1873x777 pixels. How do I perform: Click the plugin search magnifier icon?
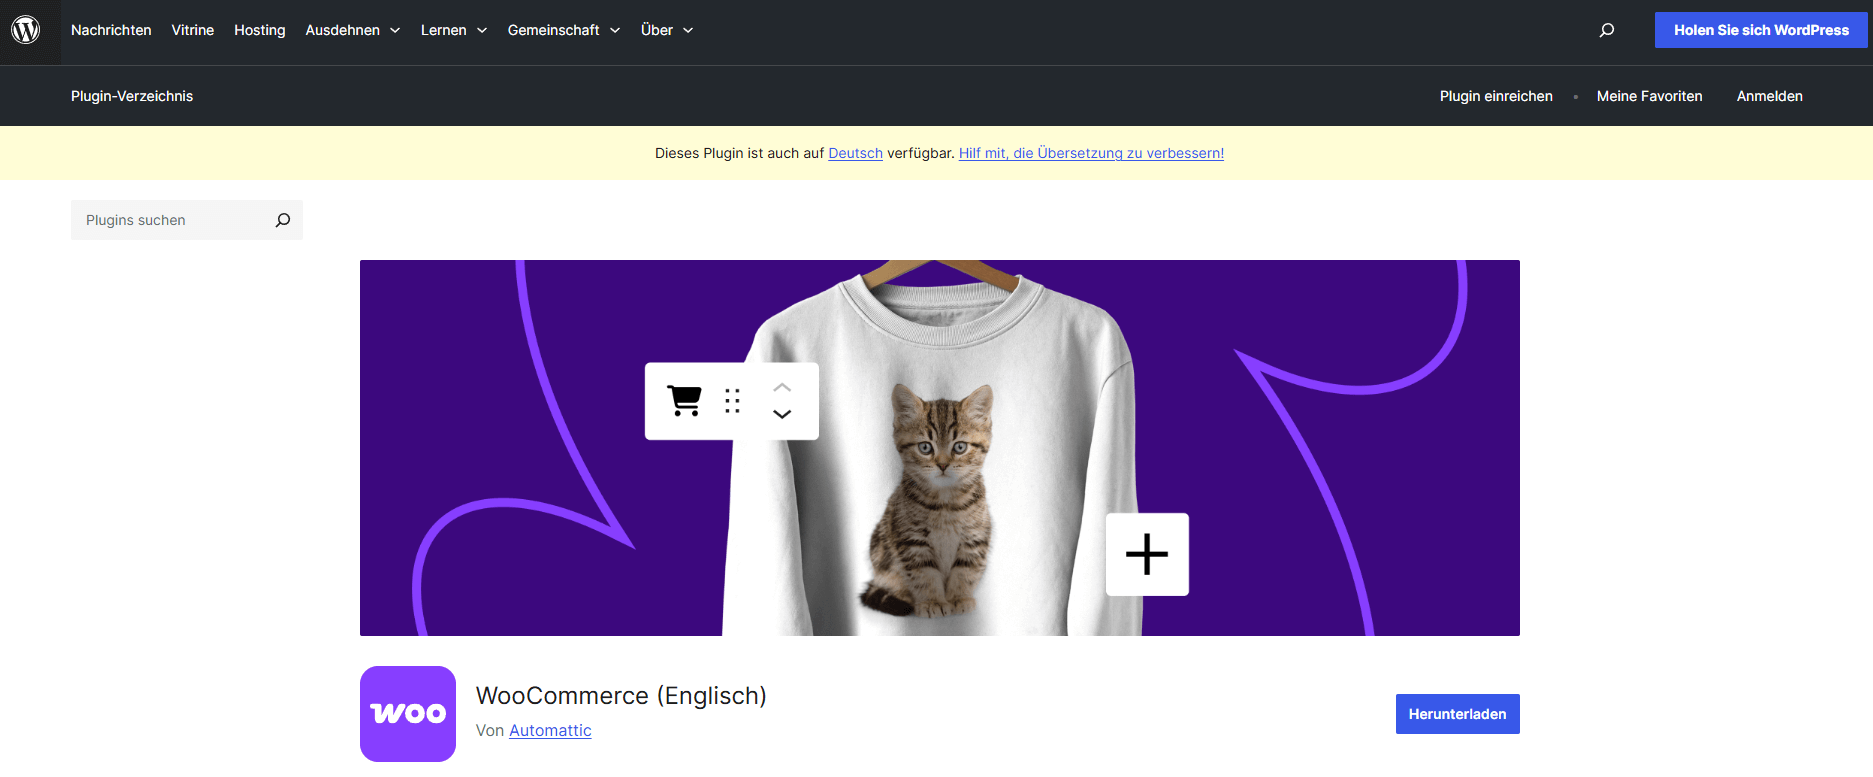pos(283,220)
